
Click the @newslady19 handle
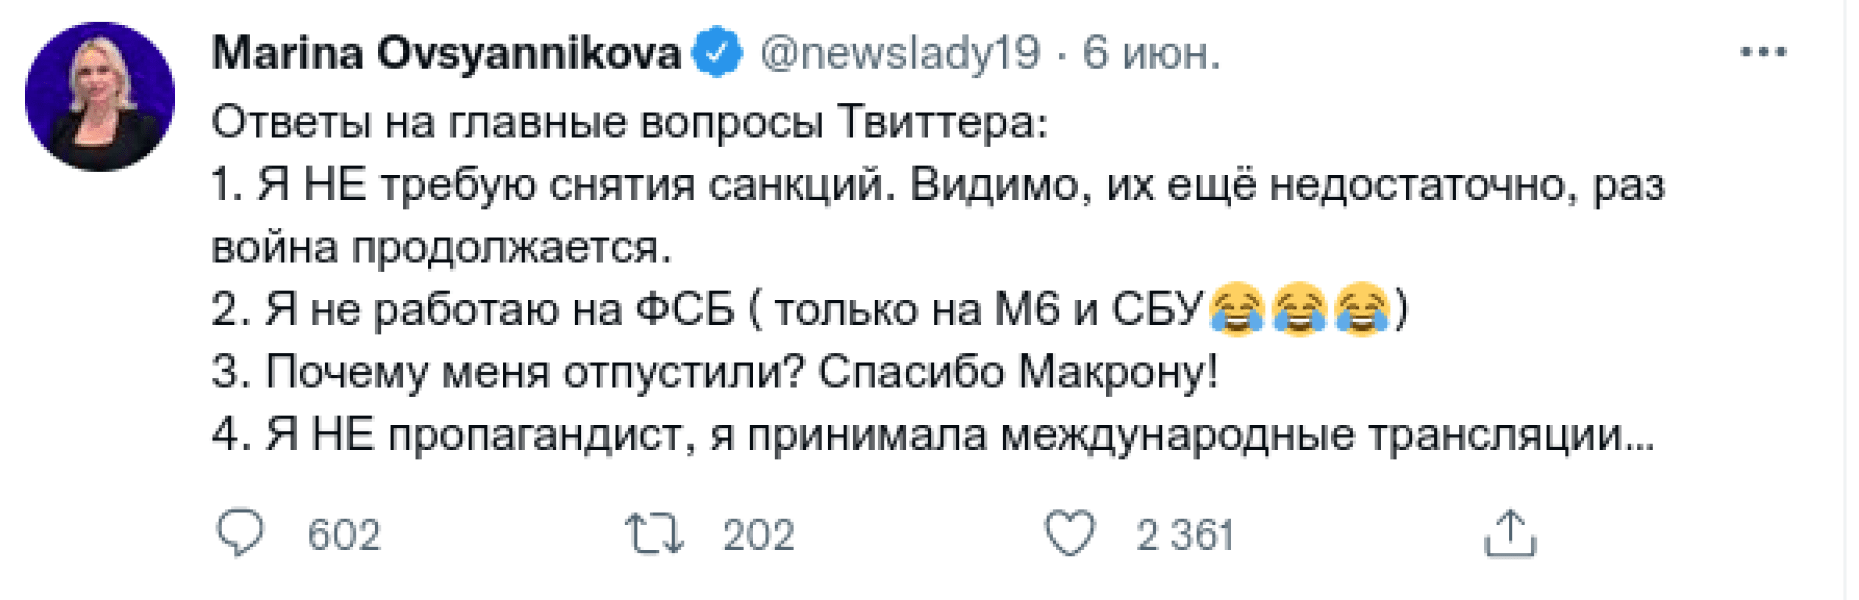tap(898, 54)
